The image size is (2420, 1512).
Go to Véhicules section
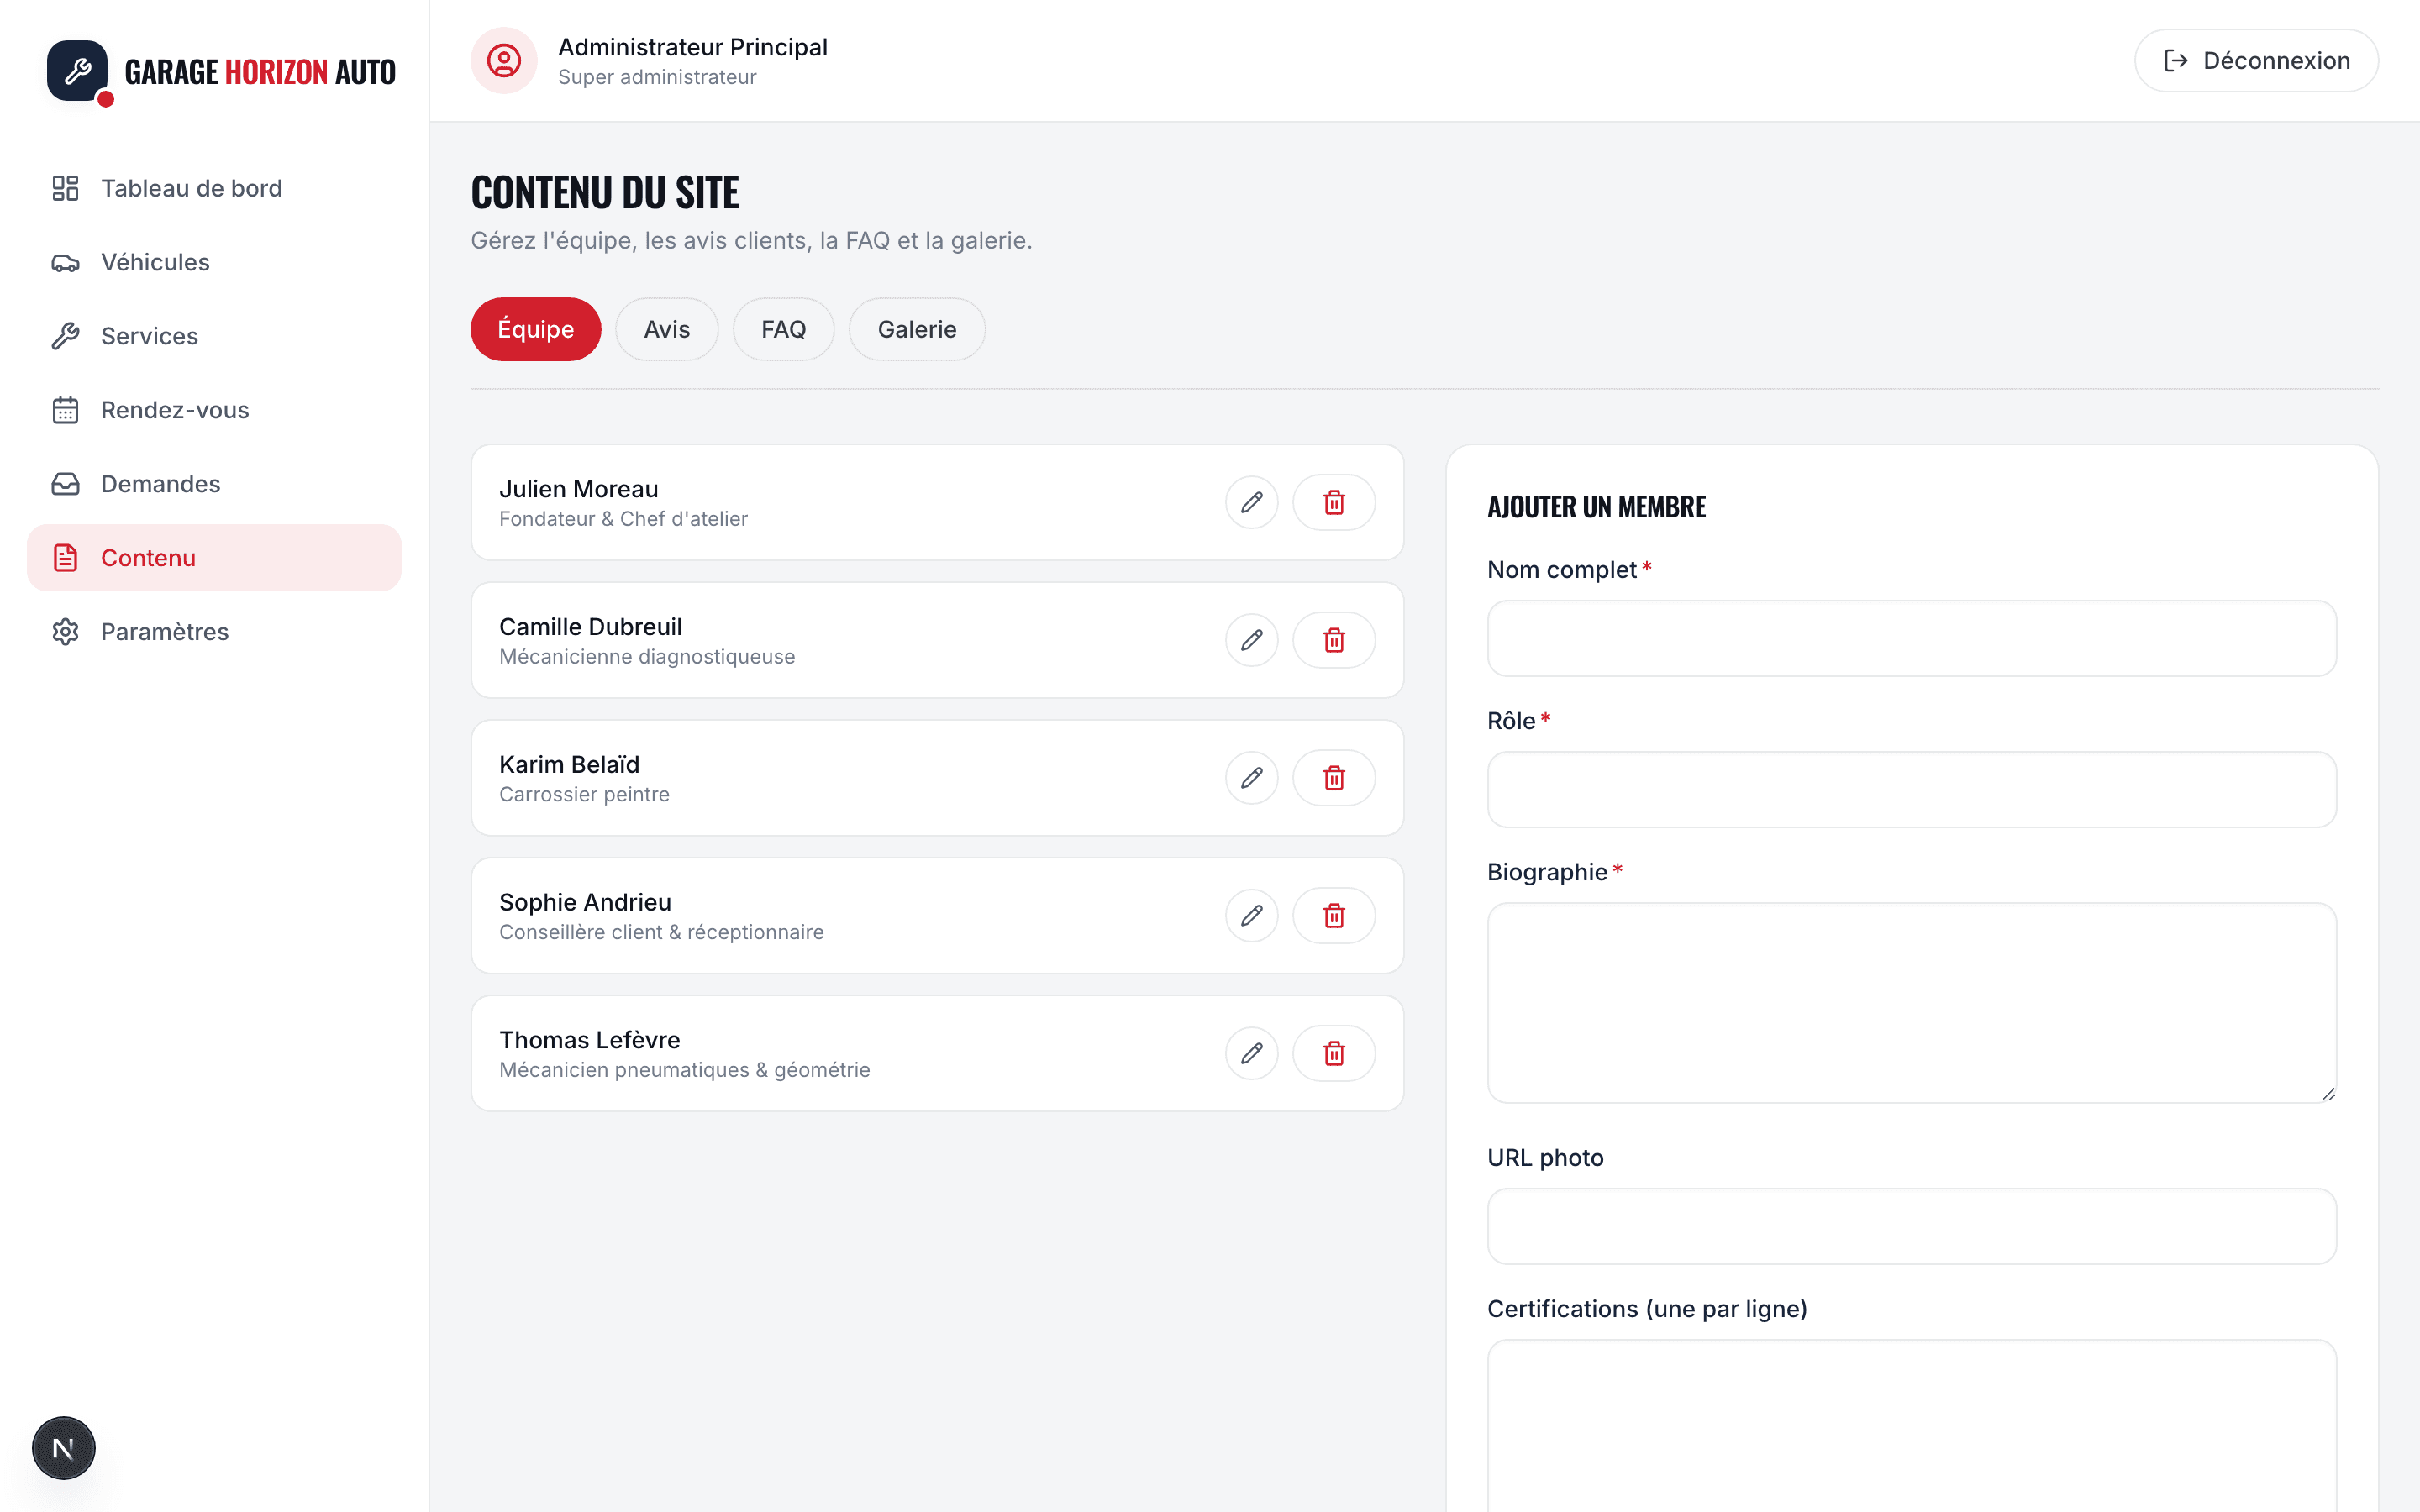click(x=214, y=262)
